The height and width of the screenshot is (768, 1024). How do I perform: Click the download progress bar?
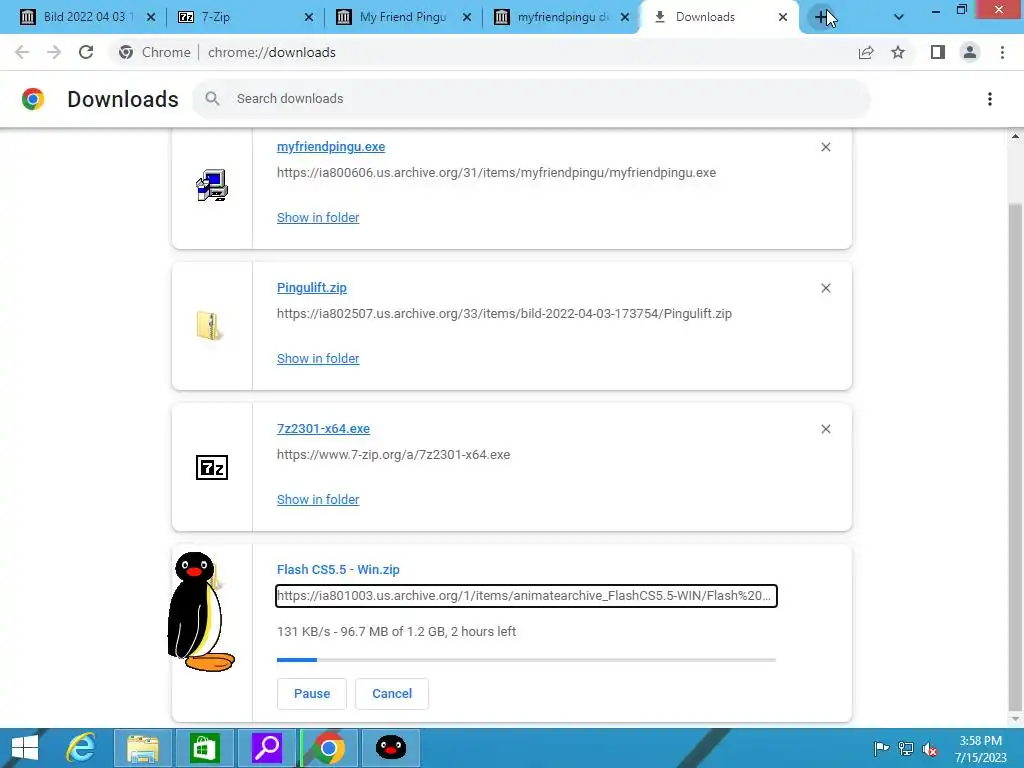[526, 660]
